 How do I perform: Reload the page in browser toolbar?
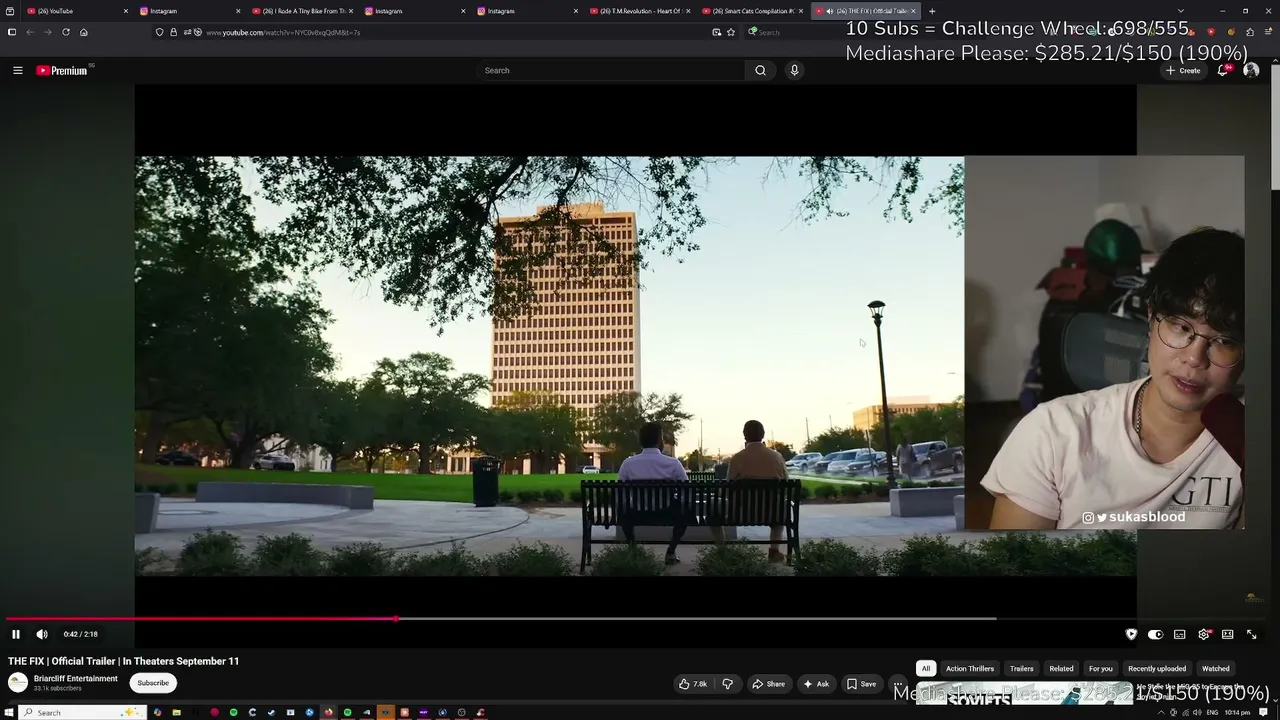tap(66, 32)
